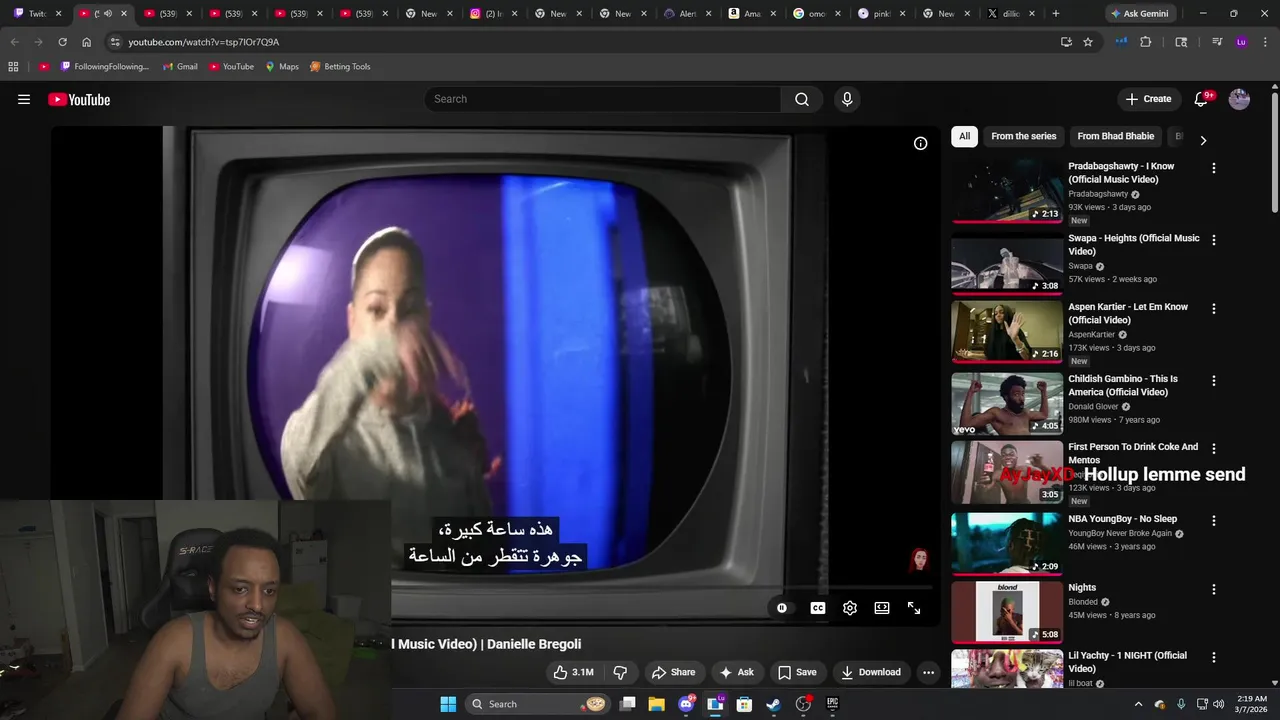
Task: Open Chrome extensions puzzle icon
Action: (x=1146, y=42)
